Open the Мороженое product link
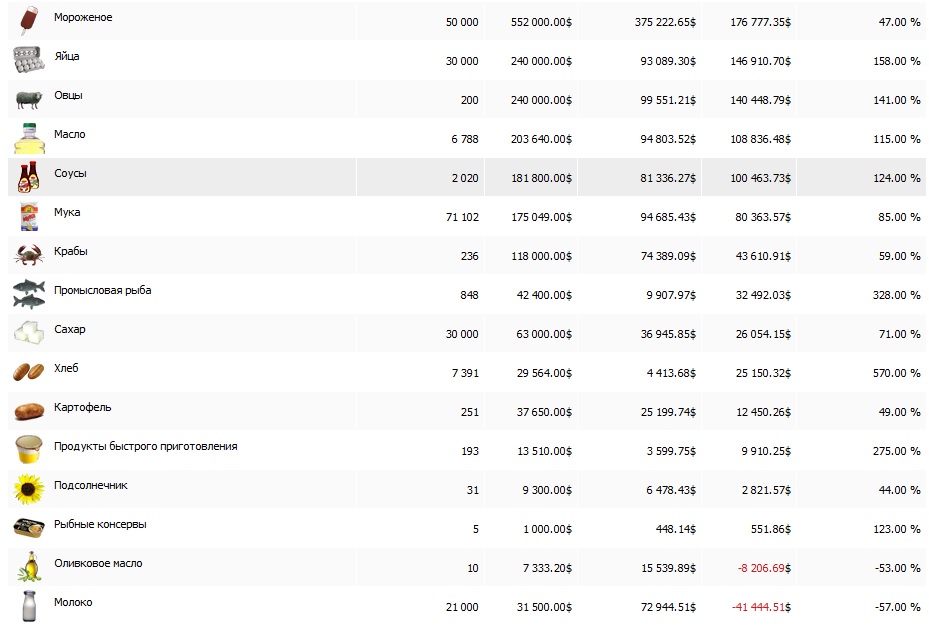This screenshot has height=629, width=929. (x=83, y=18)
